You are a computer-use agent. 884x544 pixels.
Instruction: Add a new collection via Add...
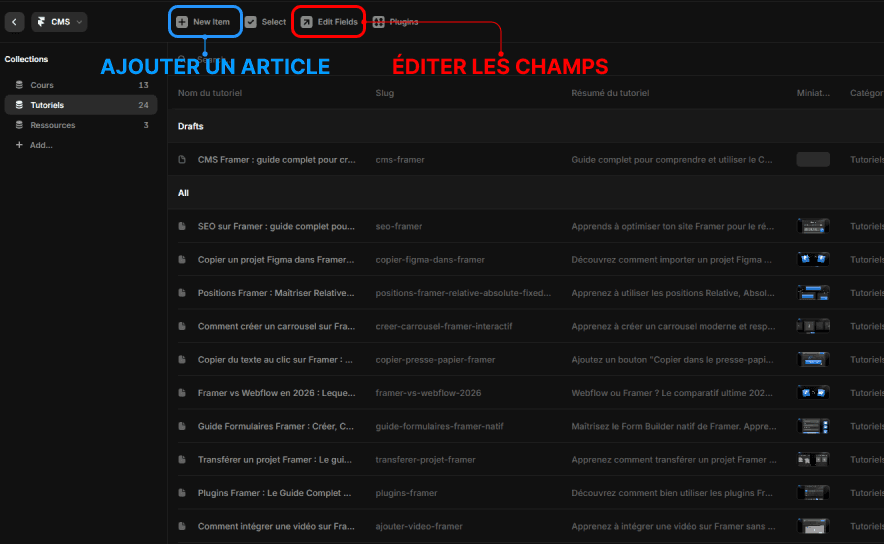(x=34, y=145)
